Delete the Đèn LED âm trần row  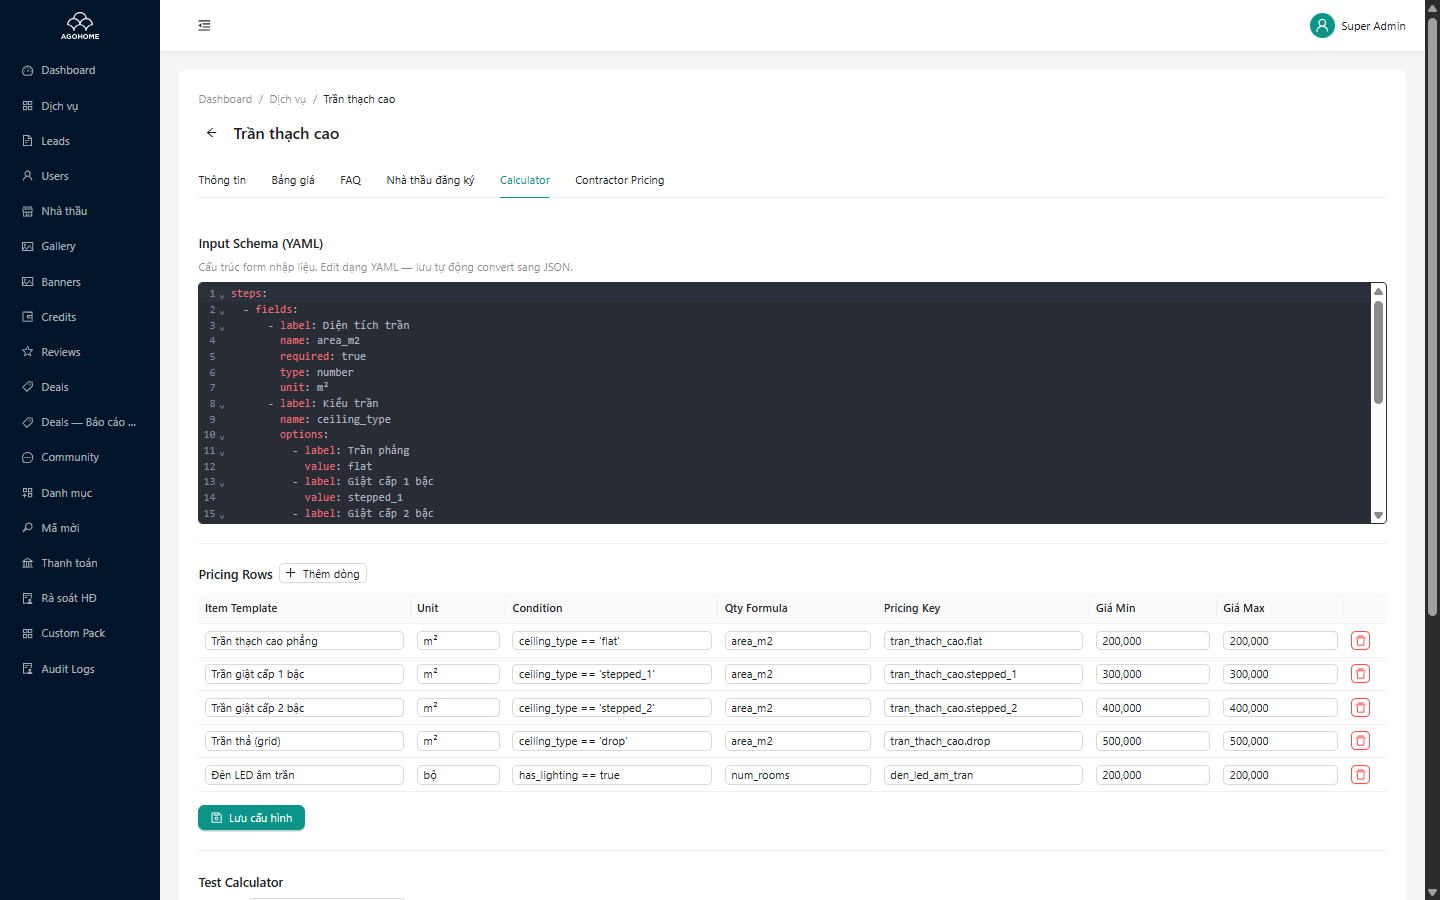coord(1360,775)
